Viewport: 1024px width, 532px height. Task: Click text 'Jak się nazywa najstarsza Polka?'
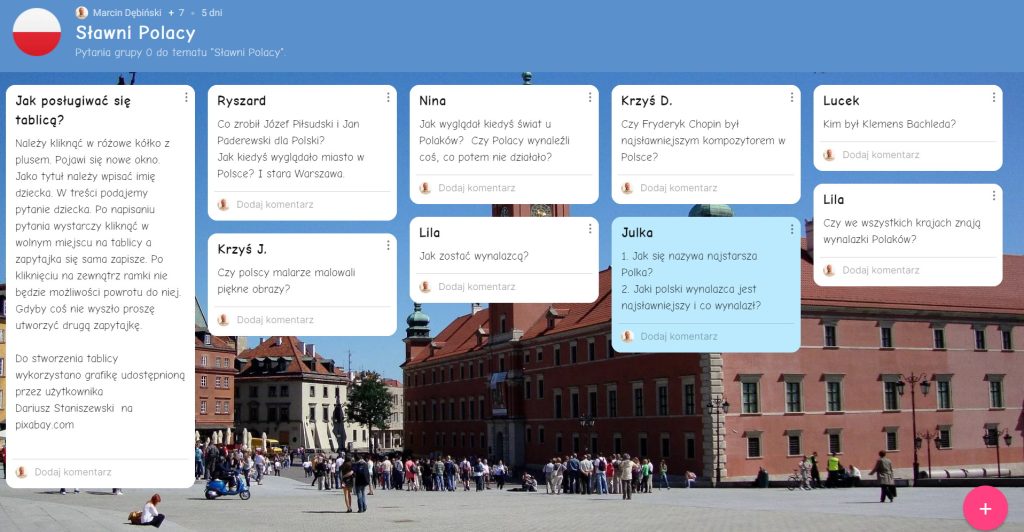[x=689, y=264]
